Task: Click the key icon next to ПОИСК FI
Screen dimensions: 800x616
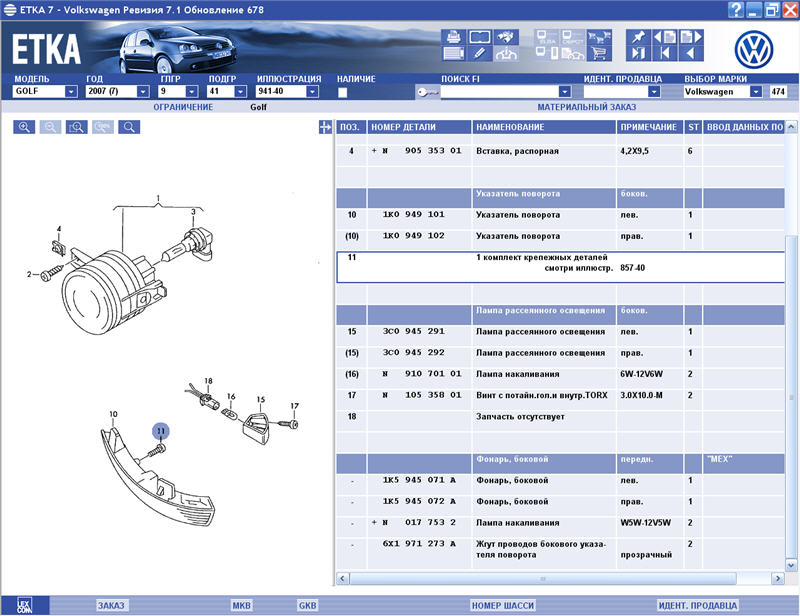Action: [x=427, y=92]
